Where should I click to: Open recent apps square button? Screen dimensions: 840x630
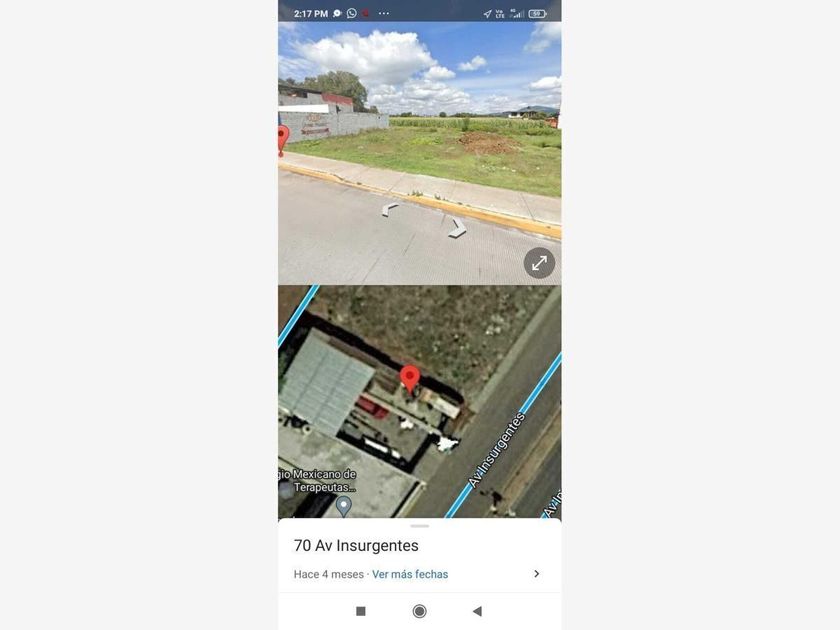click(x=361, y=611)
